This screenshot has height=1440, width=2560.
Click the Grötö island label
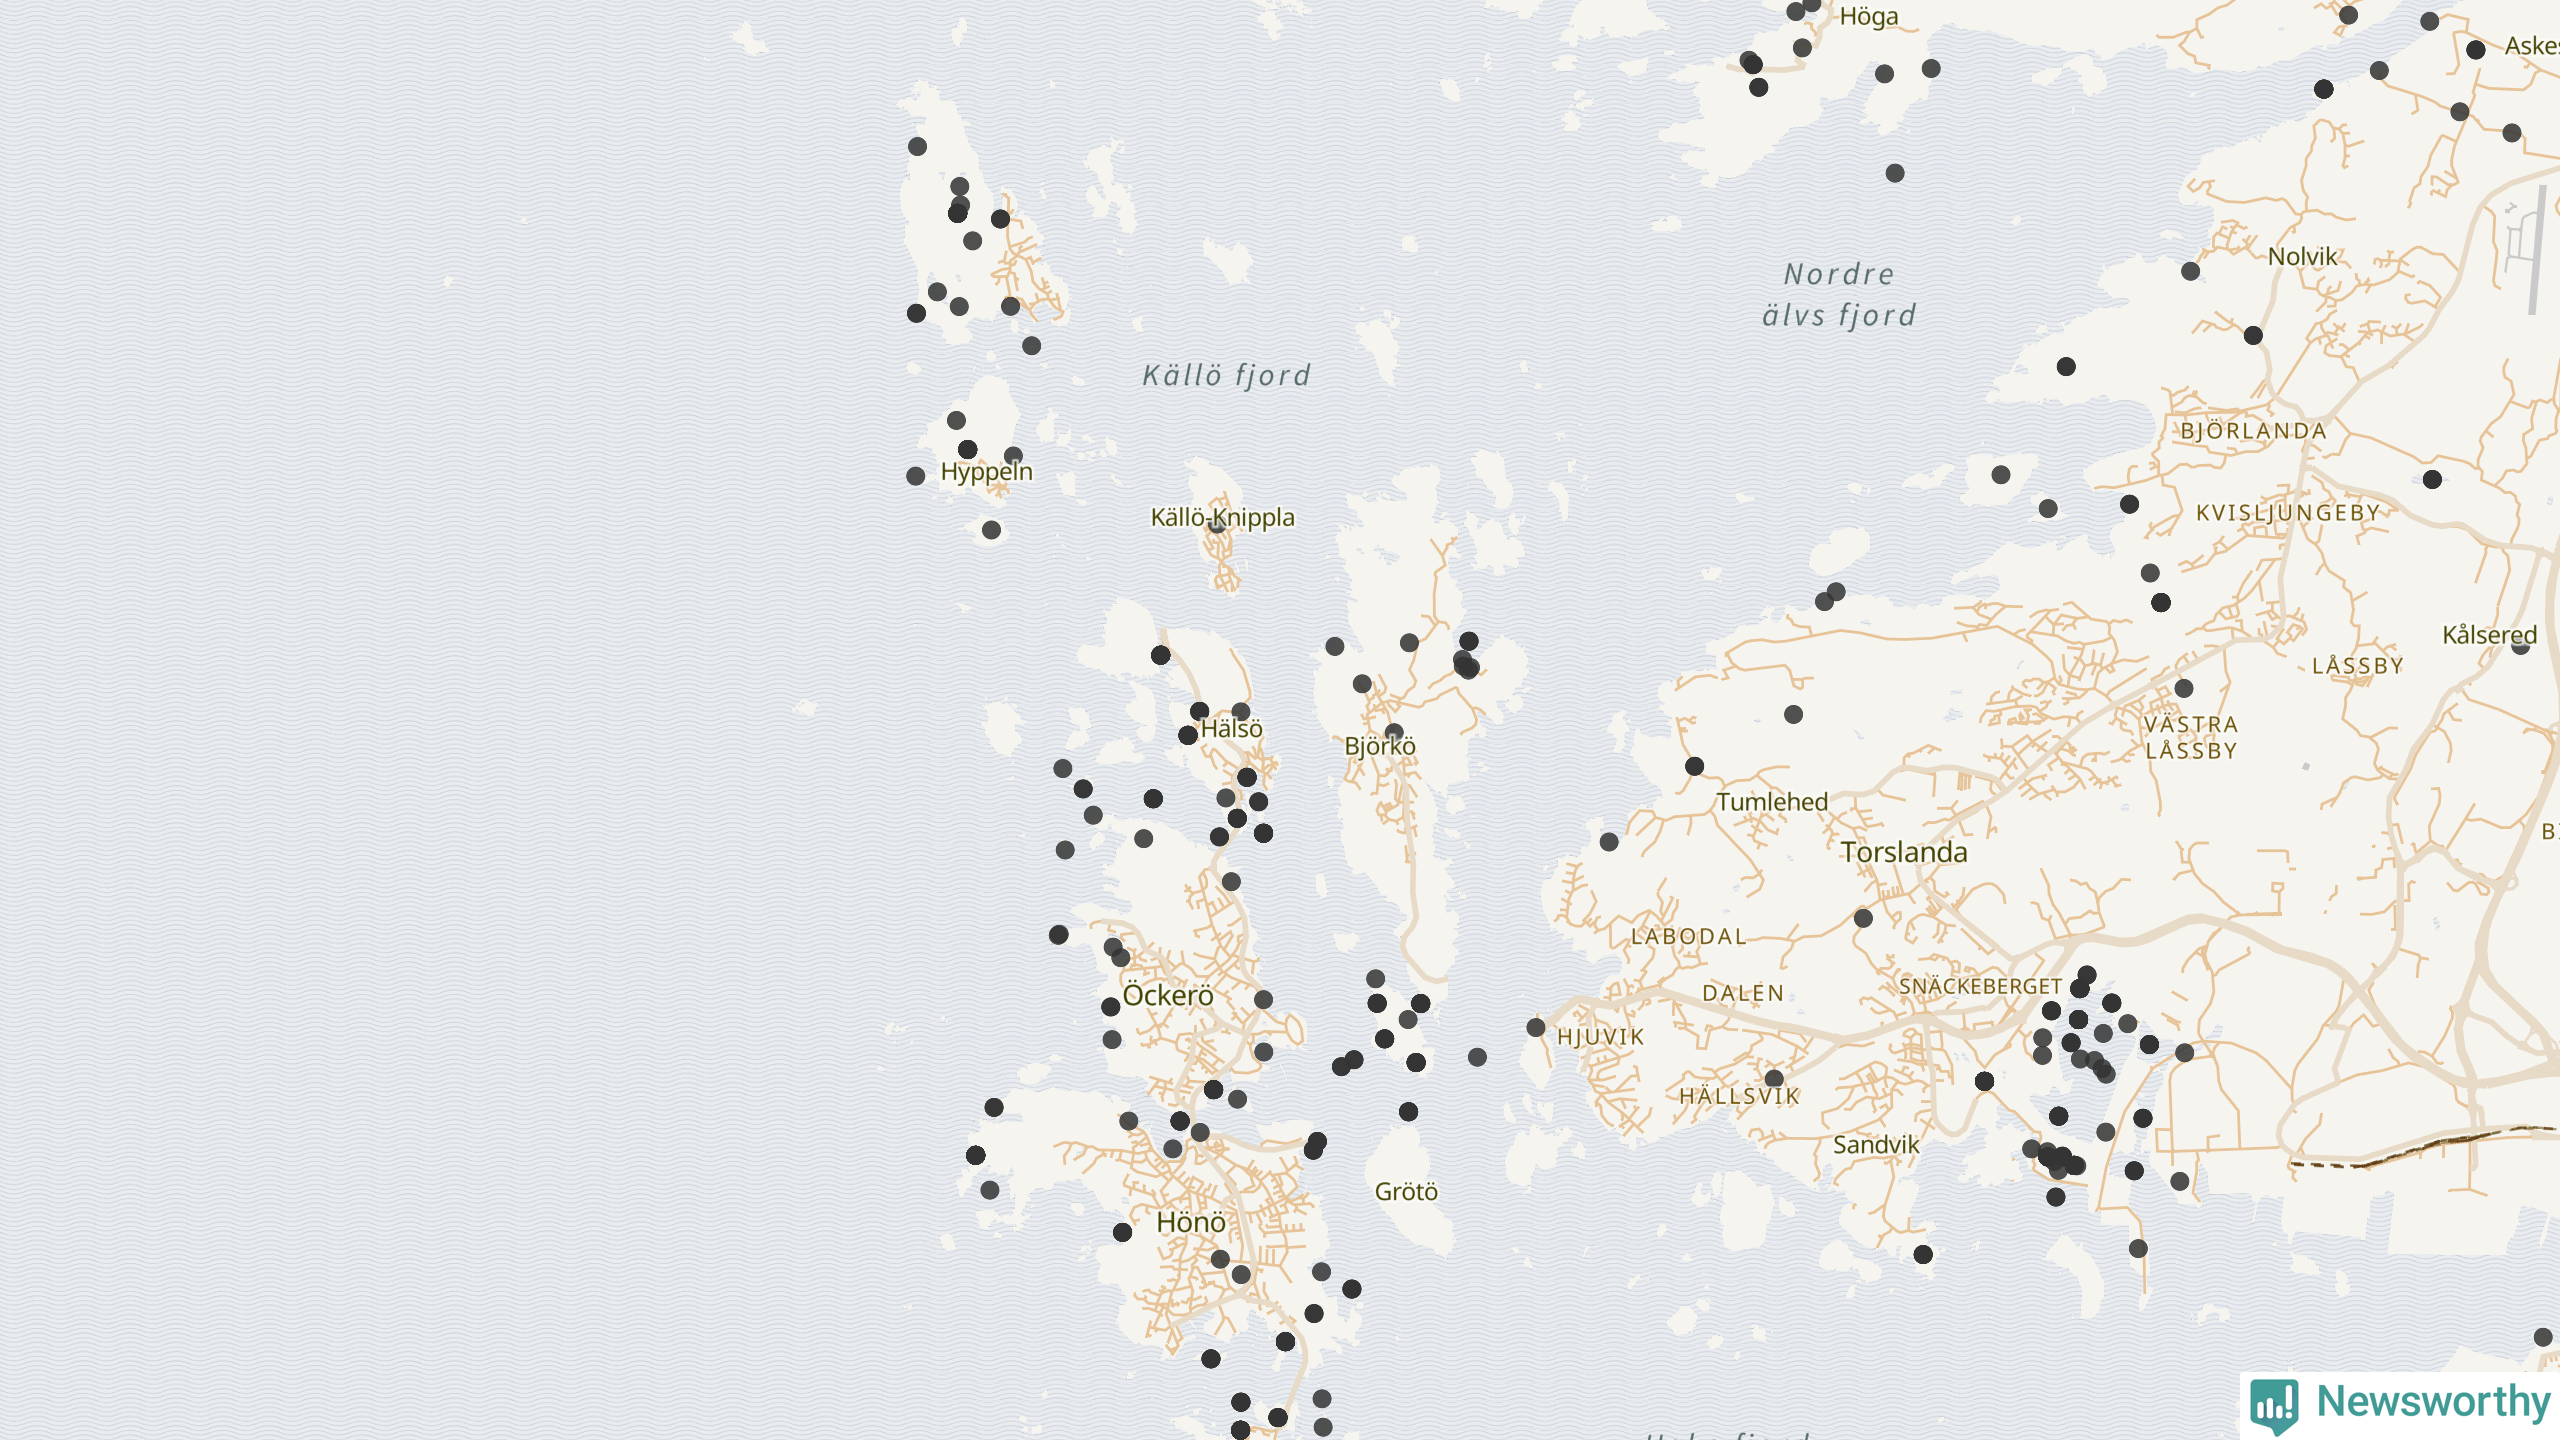coord(1406,1192)
